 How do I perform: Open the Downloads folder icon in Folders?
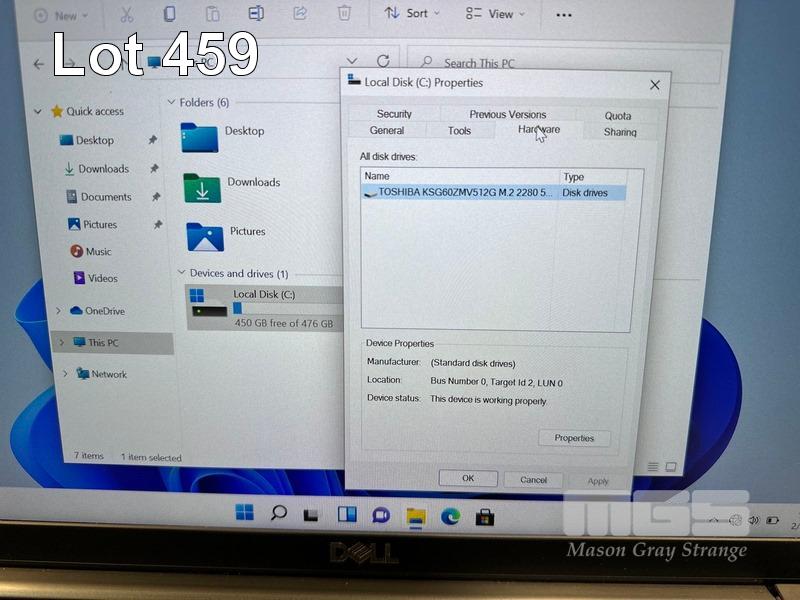click(201, 187)
